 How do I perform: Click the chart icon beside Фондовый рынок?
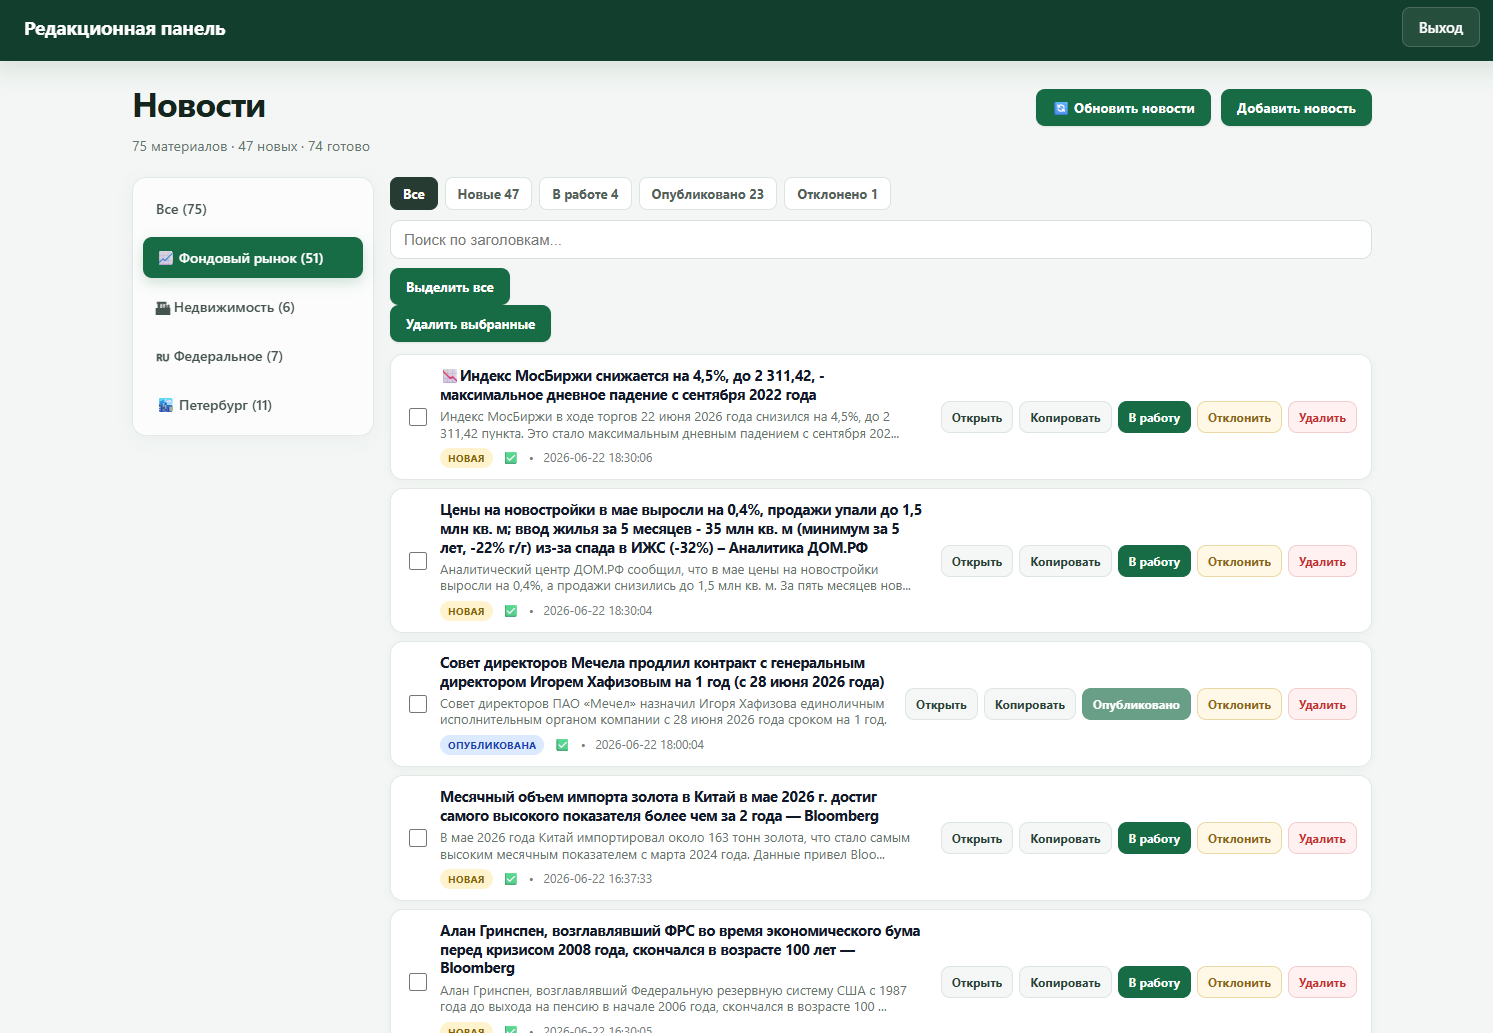coord(166,258)
